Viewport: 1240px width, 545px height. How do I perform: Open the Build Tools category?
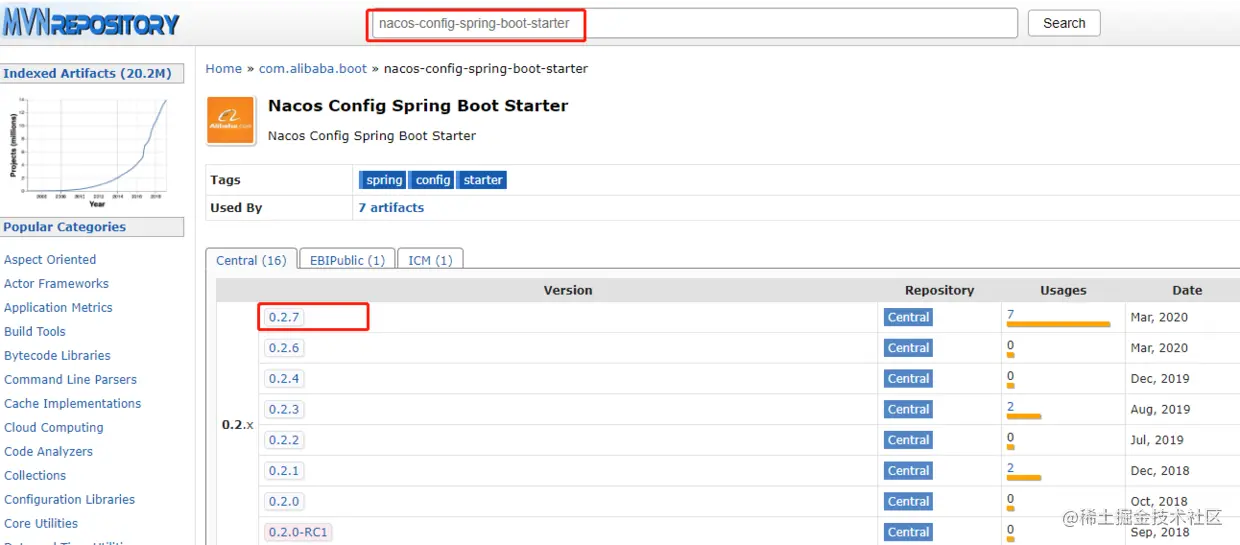click(35, 331)
